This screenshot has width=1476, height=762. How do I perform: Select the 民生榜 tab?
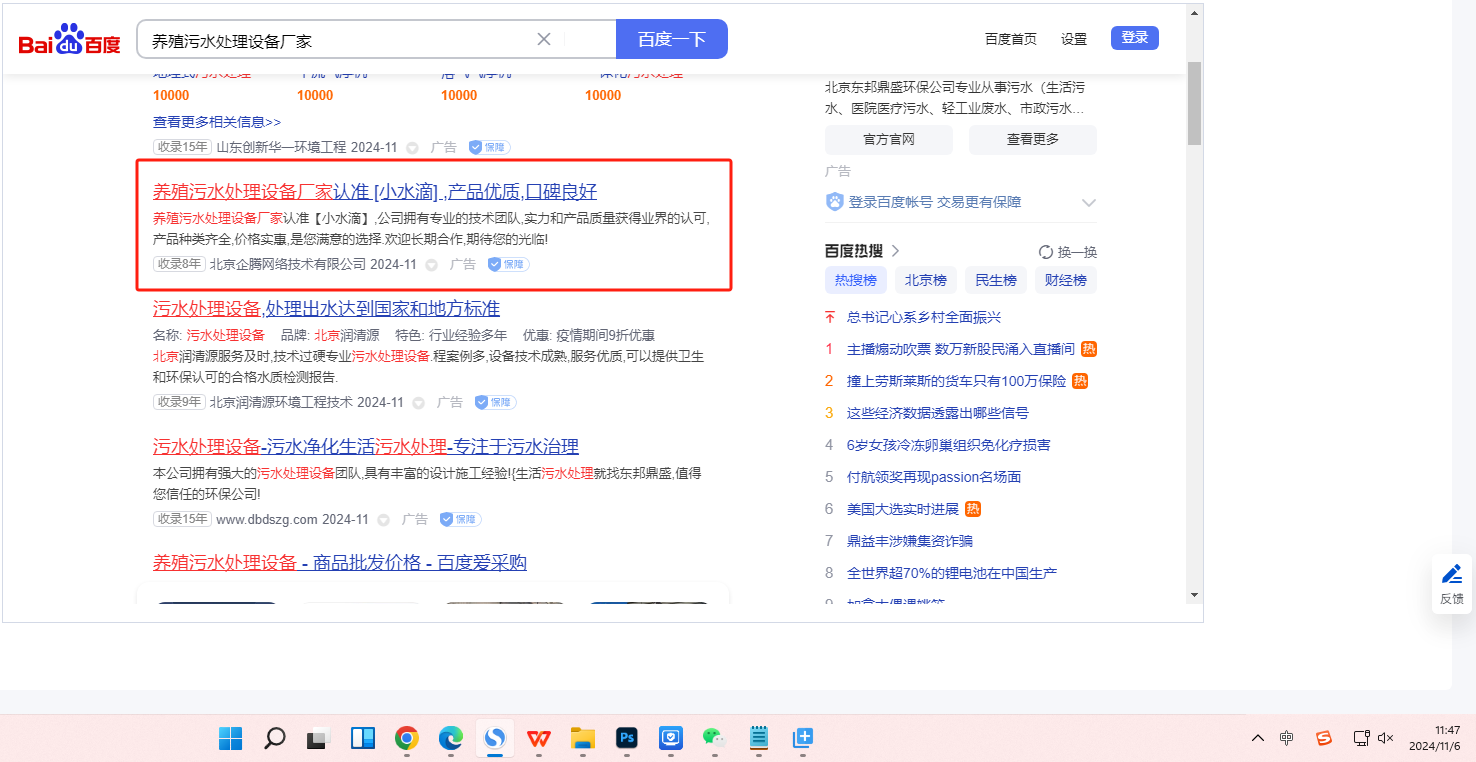996,280
